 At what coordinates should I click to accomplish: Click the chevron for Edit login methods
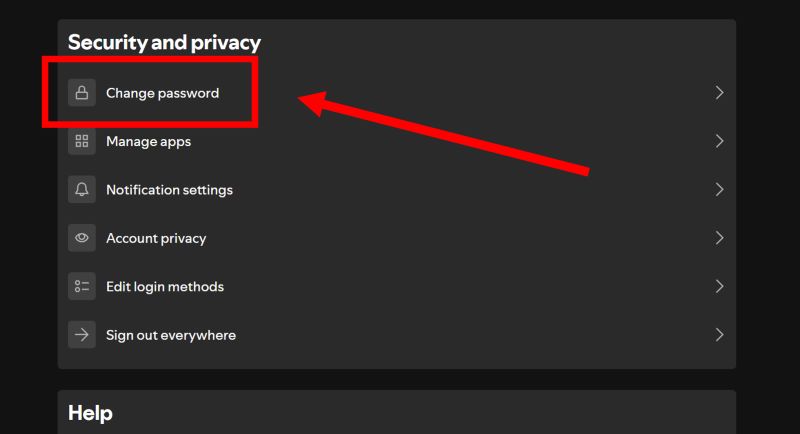[719, 287]
